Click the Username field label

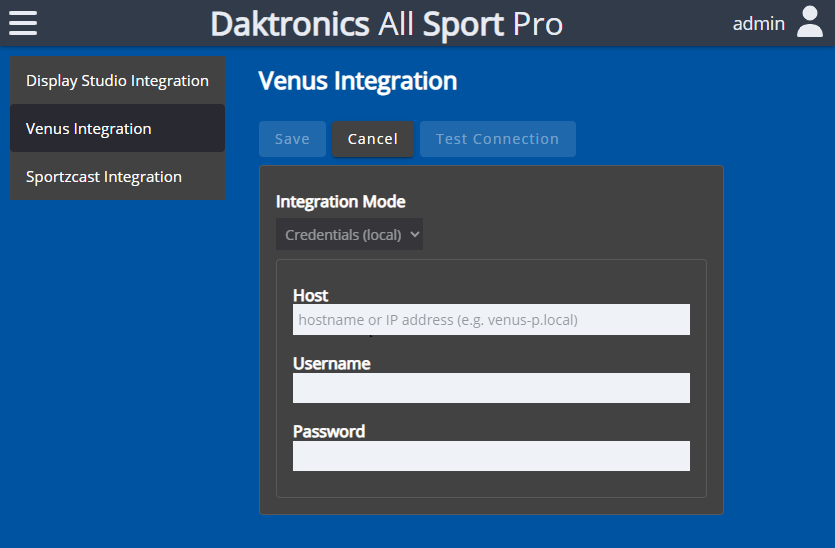[332, 363]
